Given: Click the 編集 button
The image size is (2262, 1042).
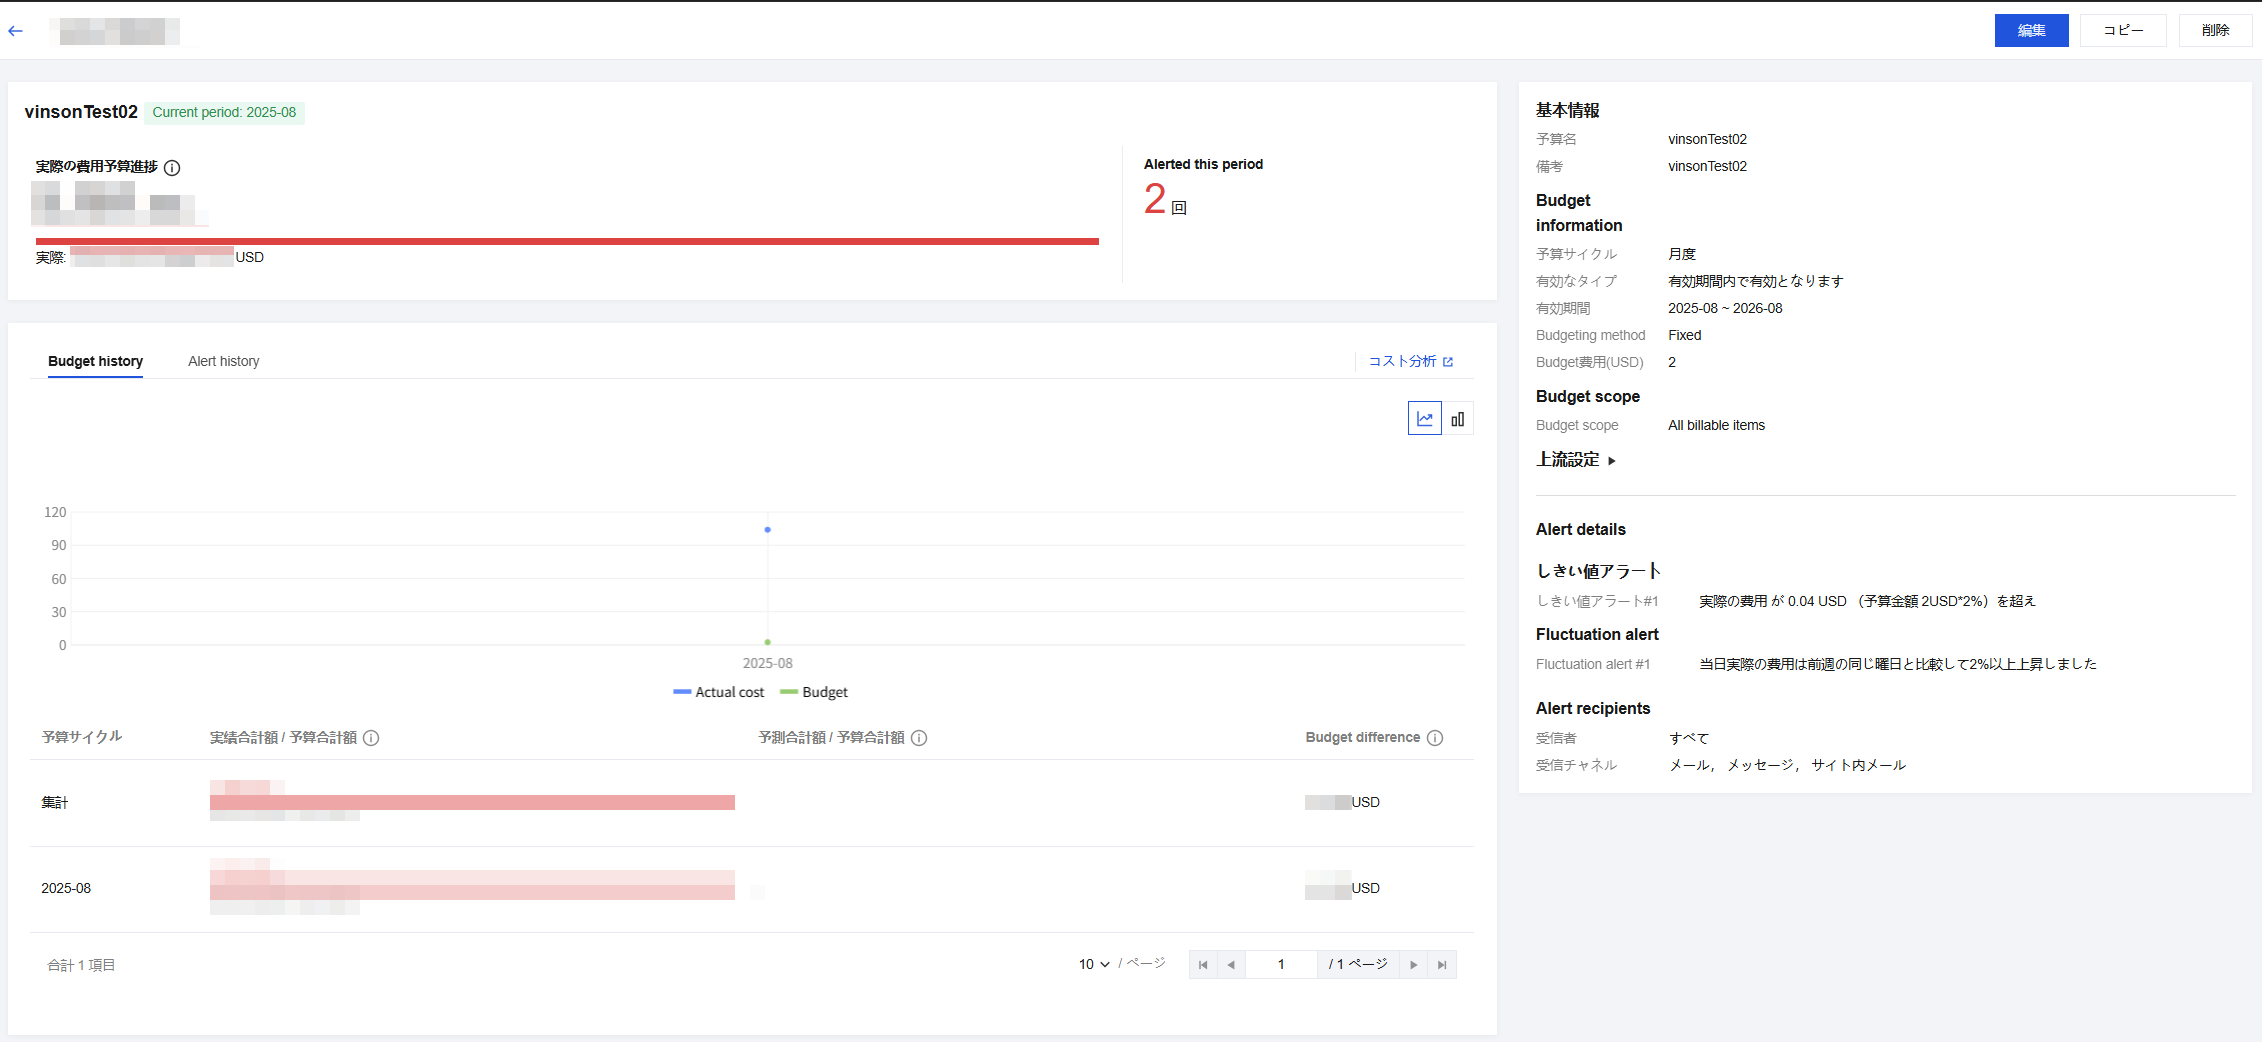Looking at the screenshot, I should (x=2031, y=31).
